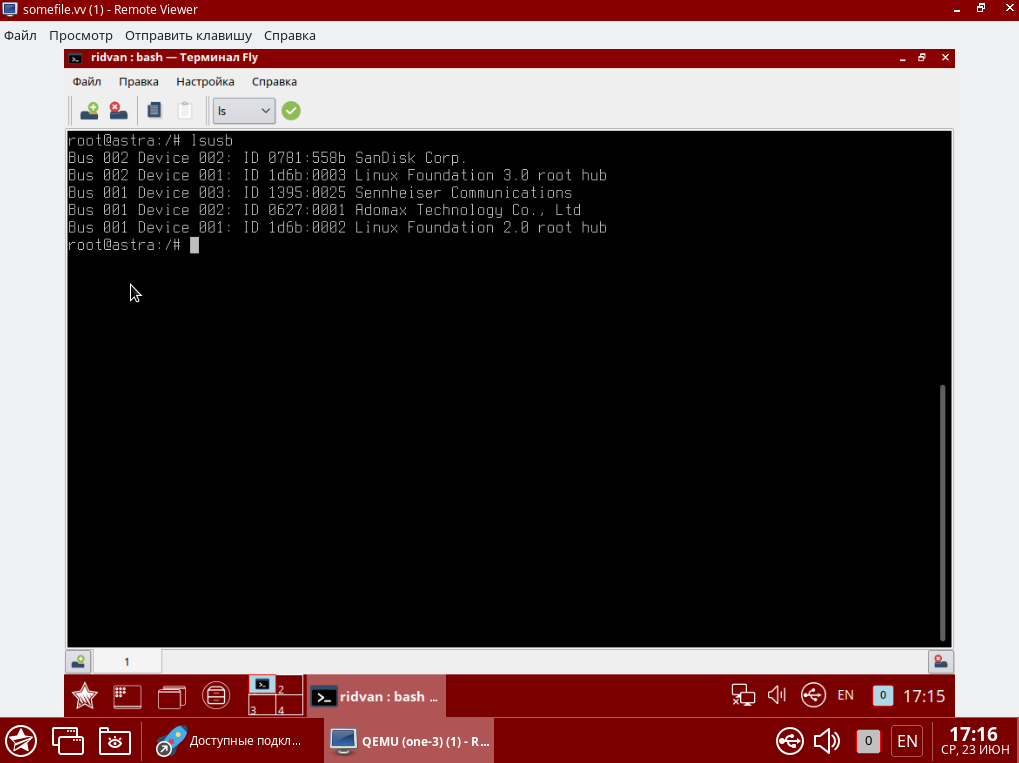Open the Просмотр menu in Remote Viewer
The image size is (1019, 763).
[80, 35]
